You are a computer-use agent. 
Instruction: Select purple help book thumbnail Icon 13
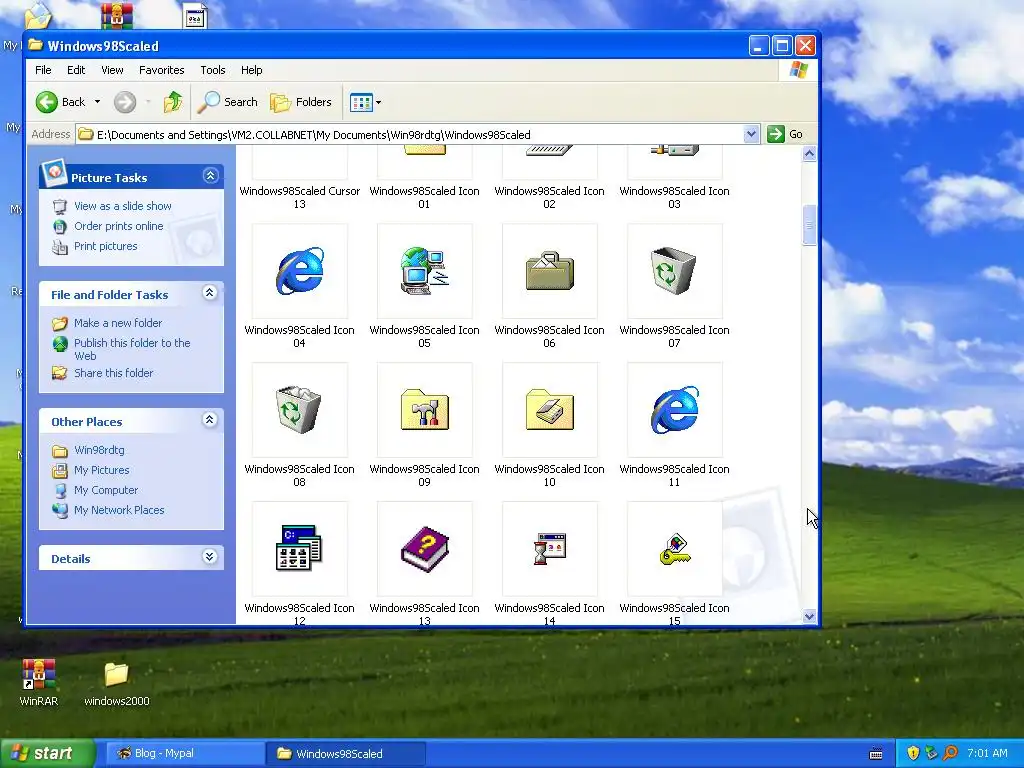(x=424, y=549)
